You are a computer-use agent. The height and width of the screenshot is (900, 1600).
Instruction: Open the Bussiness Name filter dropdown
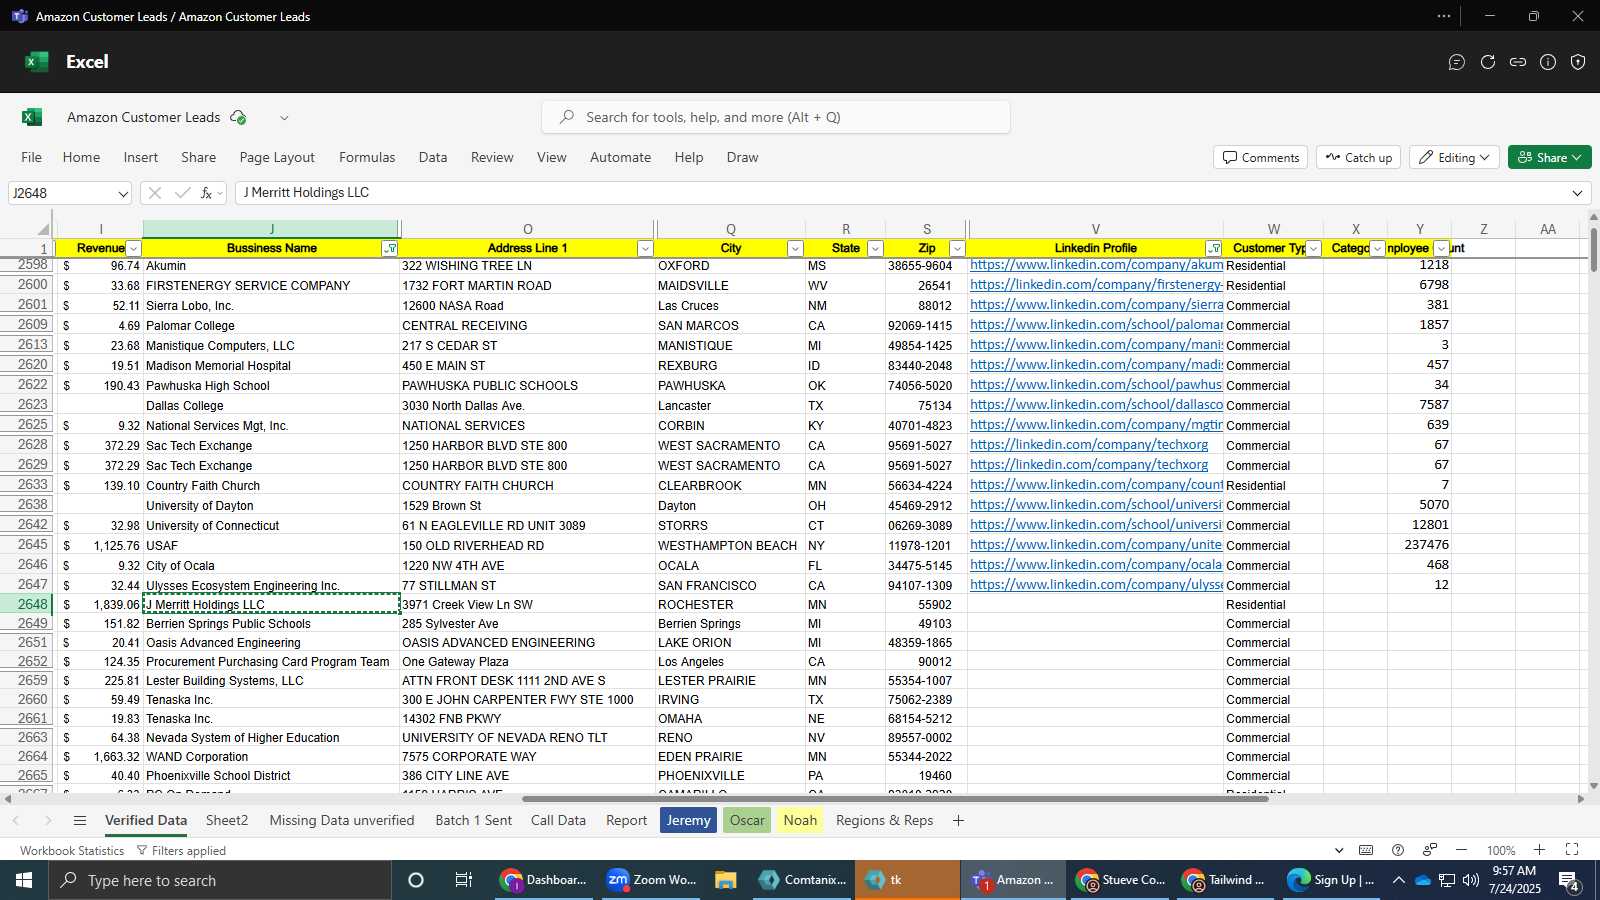390,248
